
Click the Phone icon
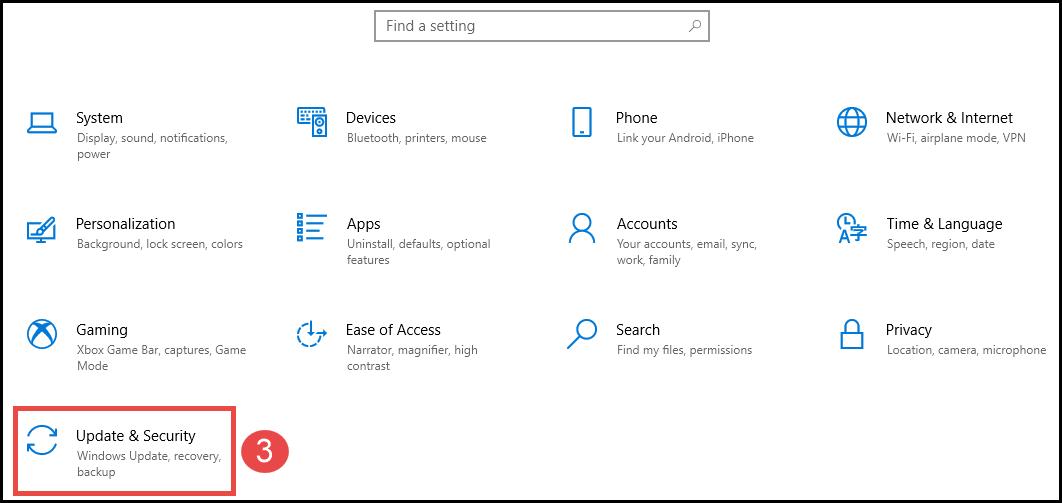coord(582,122)
